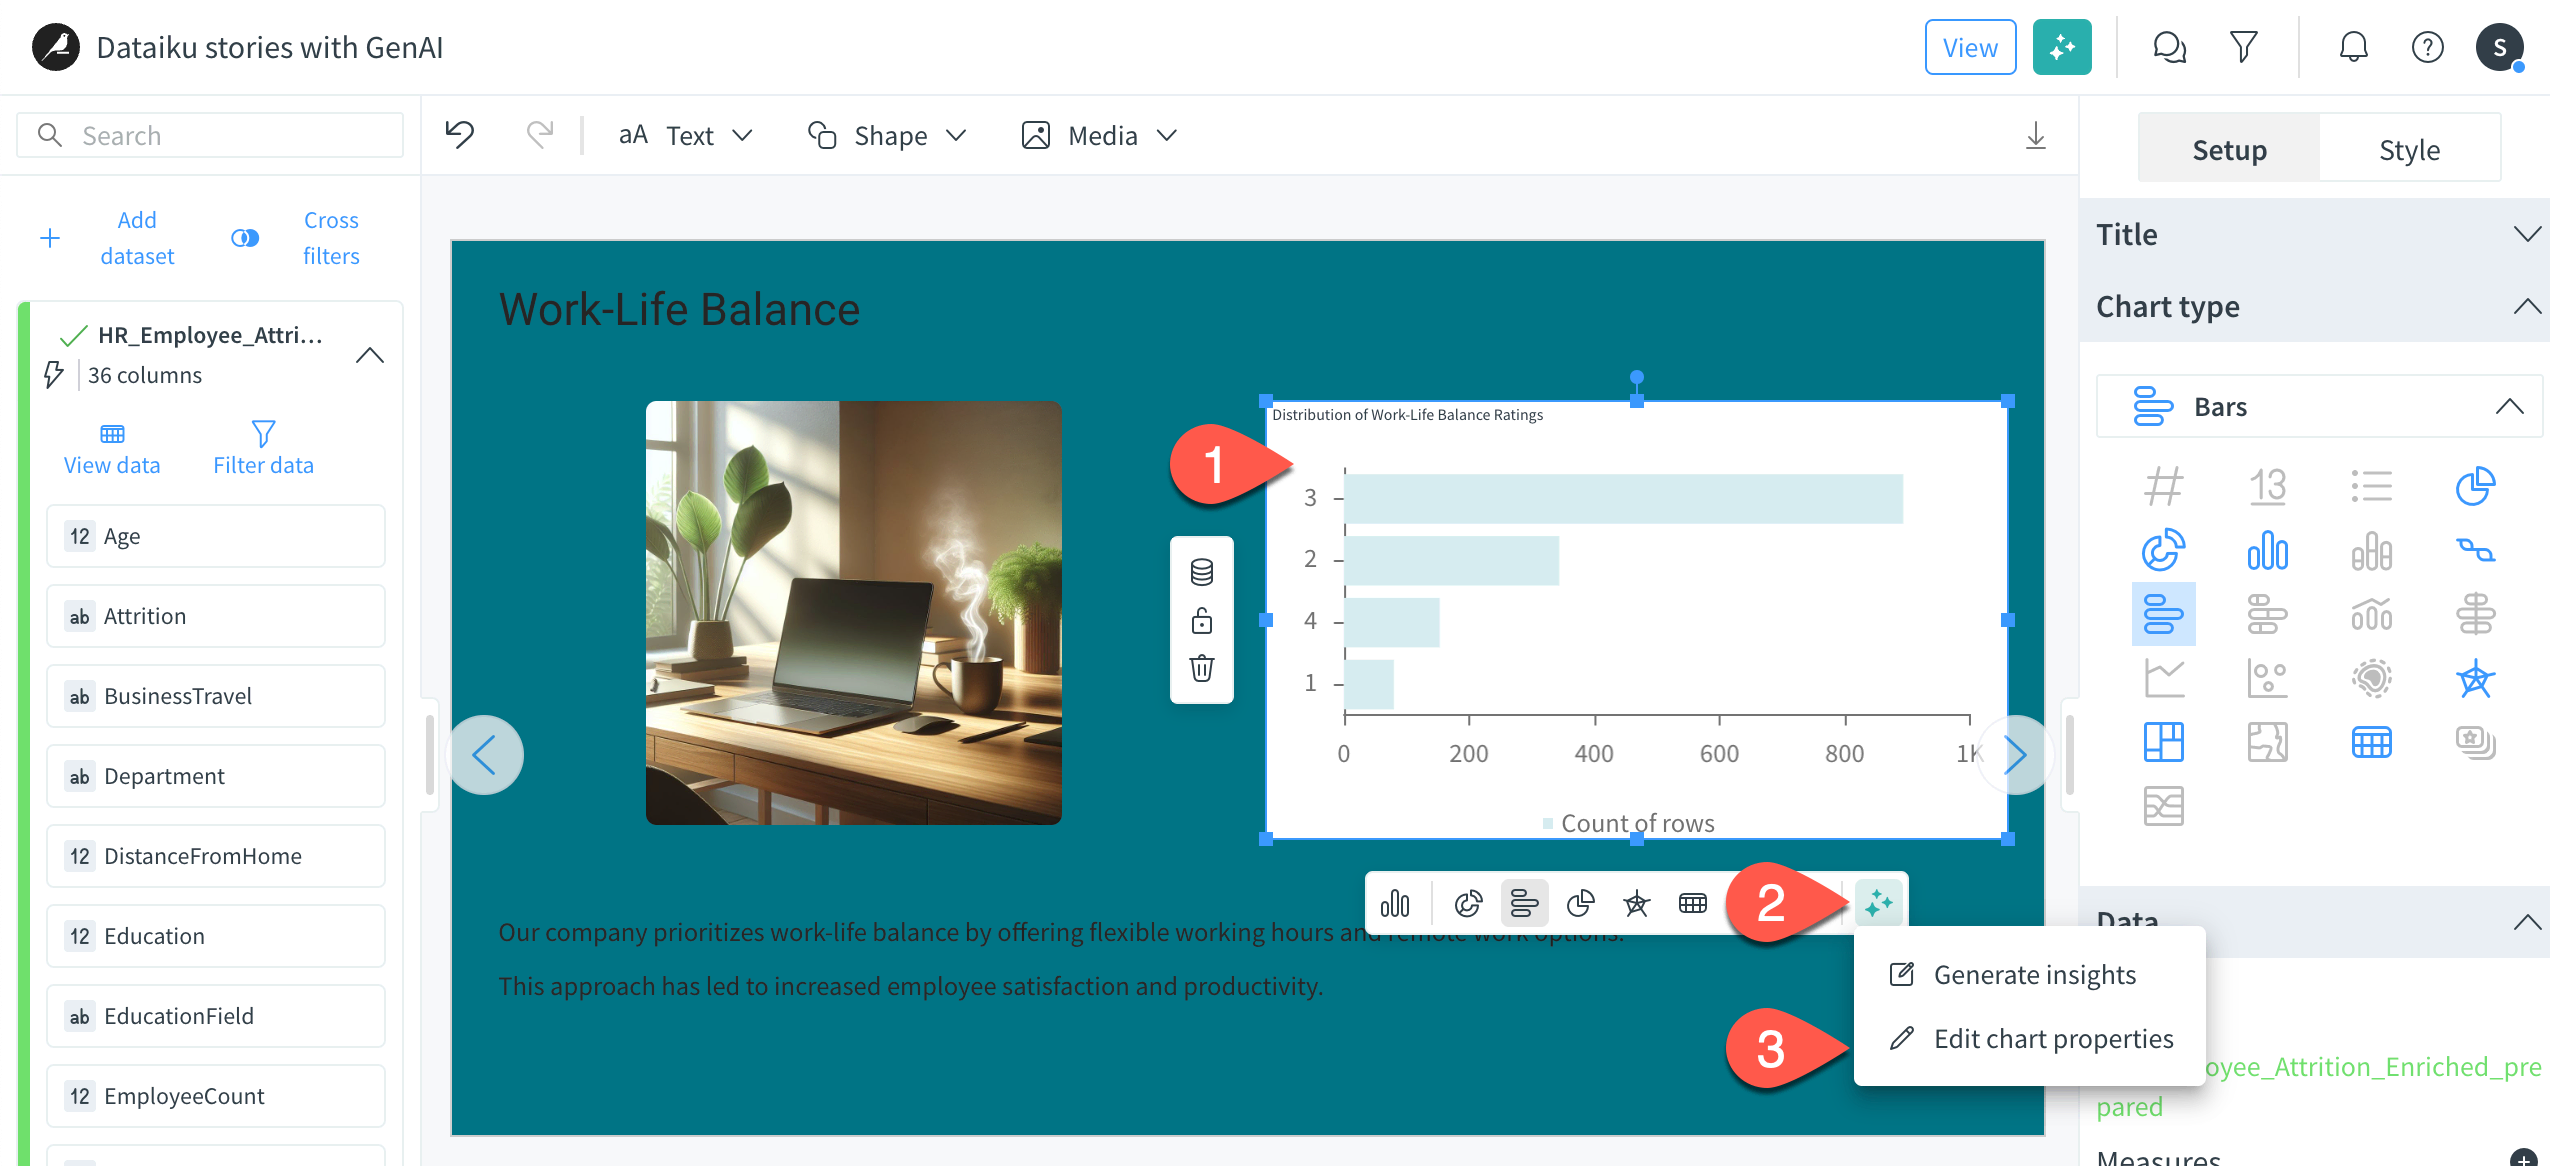The image size is (2550, 1166).
Task: Type a query in the Search field
Action: [x=209, y=134]
